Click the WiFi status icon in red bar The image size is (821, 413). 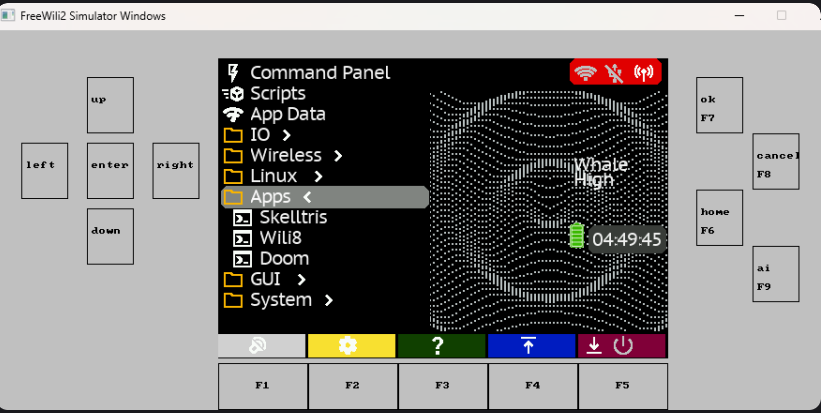pyautogui.click(x=585, y=74)
